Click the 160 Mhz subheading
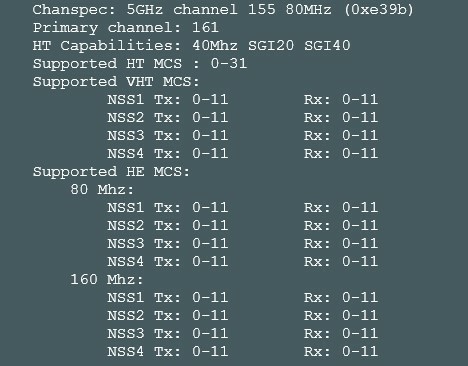The height and width of the screenshot is (366, 468). 107,280
